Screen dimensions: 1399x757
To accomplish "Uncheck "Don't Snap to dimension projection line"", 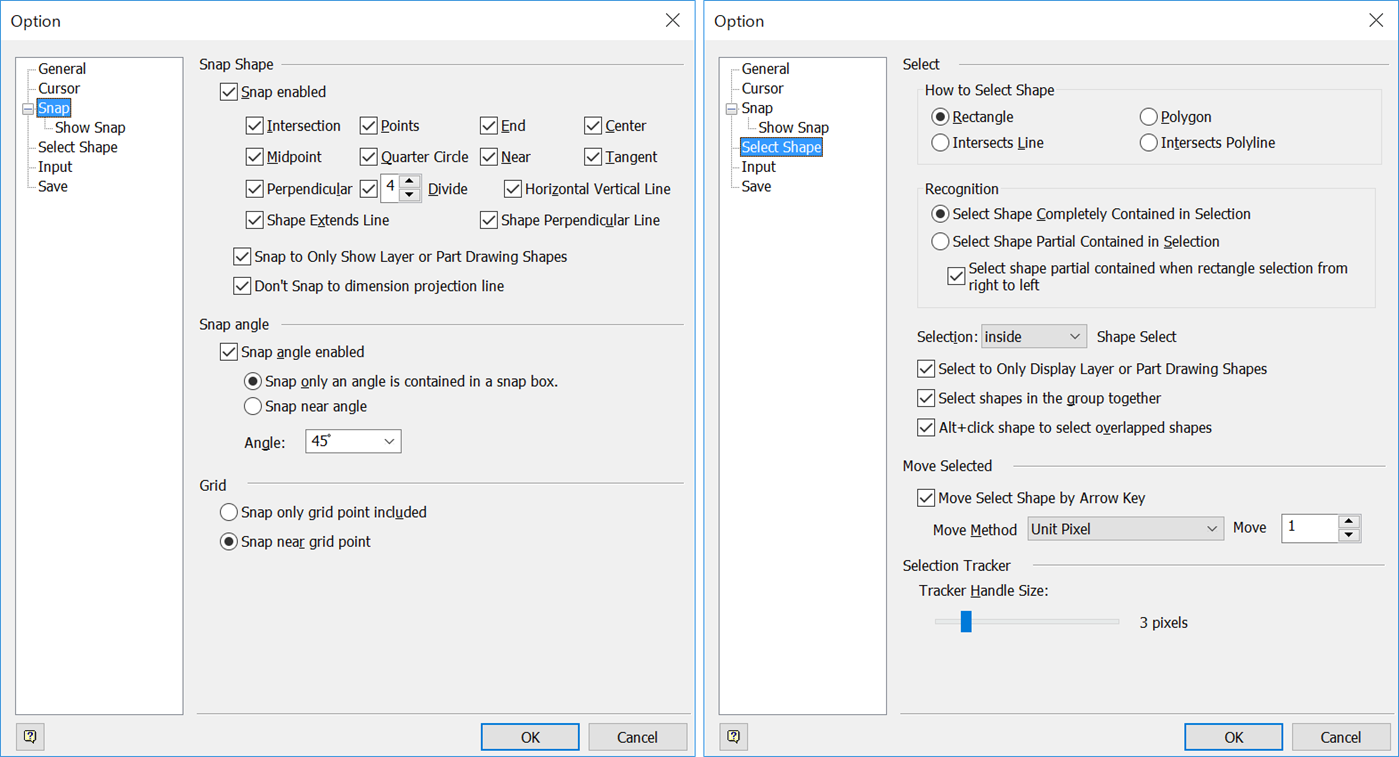I will [242, 285].
